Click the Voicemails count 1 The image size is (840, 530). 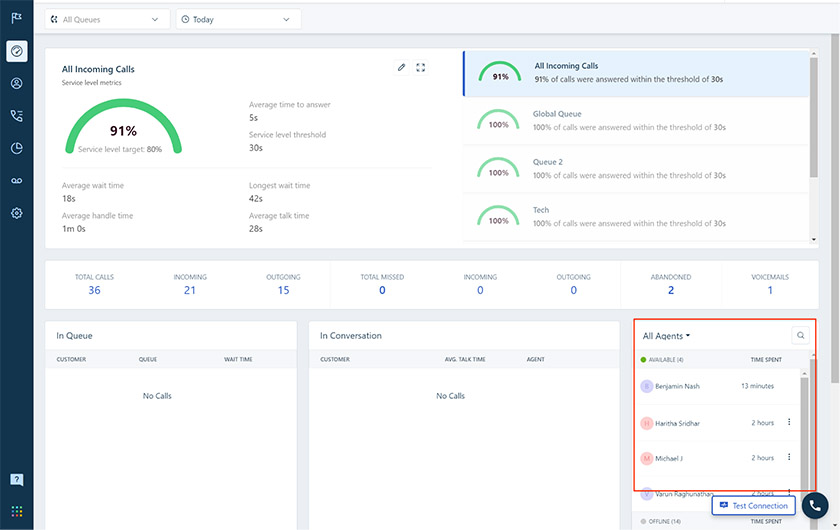[x=770, y=290]
